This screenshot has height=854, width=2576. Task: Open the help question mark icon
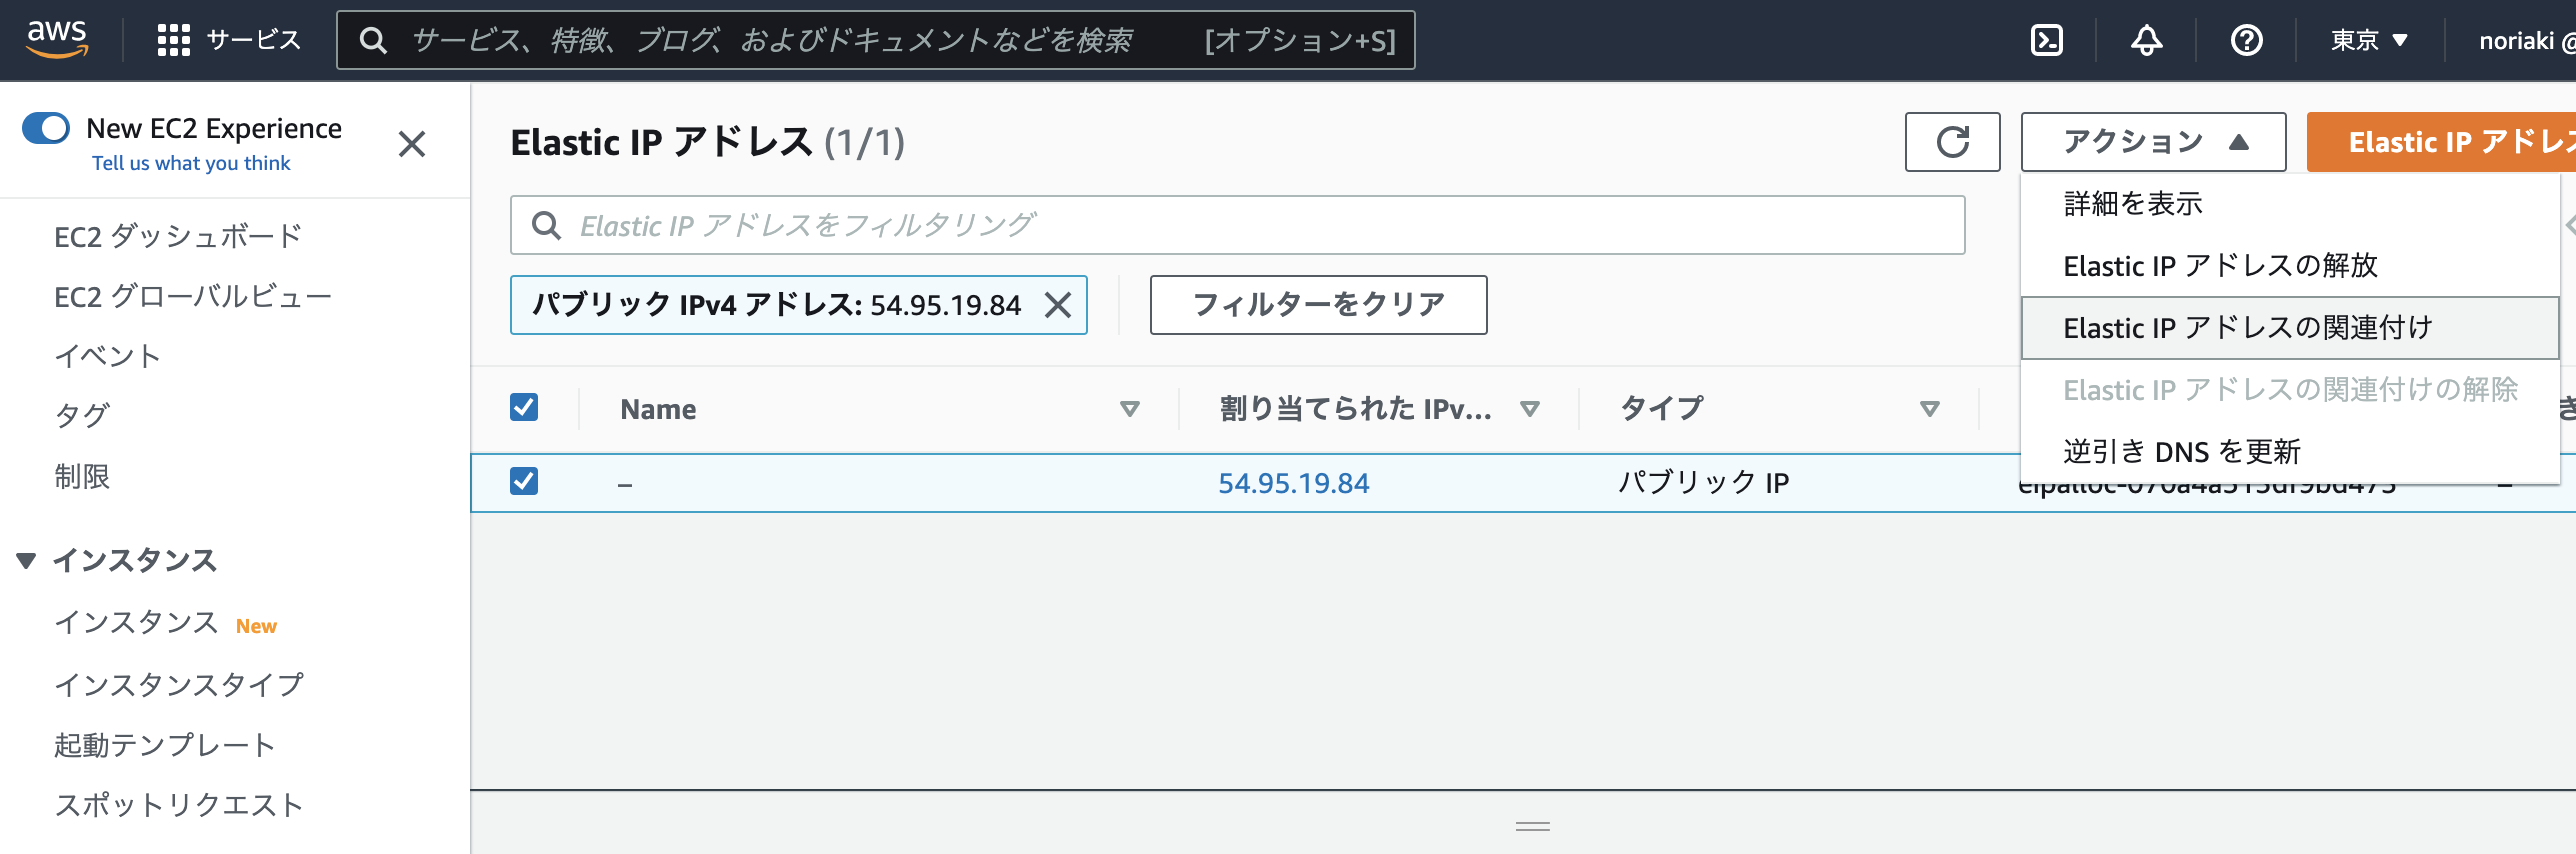pos(2246,40)
